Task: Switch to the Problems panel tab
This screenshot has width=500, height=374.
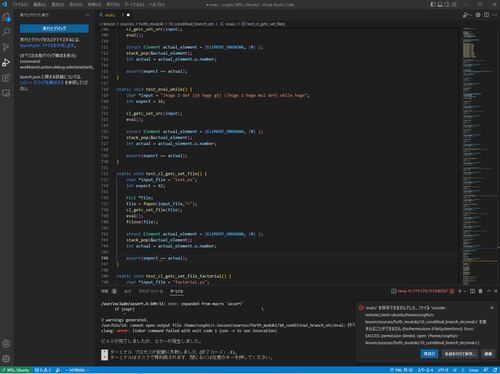Action: pos(109,291)
